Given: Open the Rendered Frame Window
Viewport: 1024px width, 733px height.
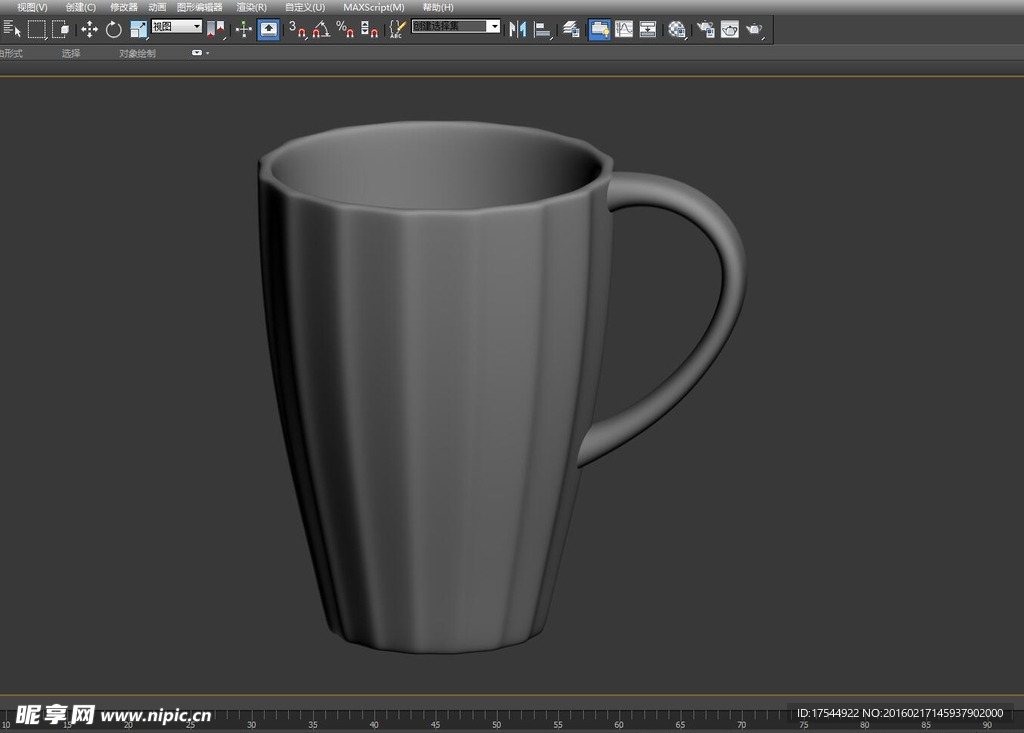Looking at the screenshot, I should tap(729, 29).
